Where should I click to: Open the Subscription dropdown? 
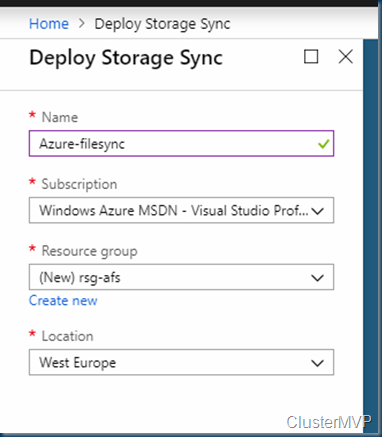[x=181, y=210]
